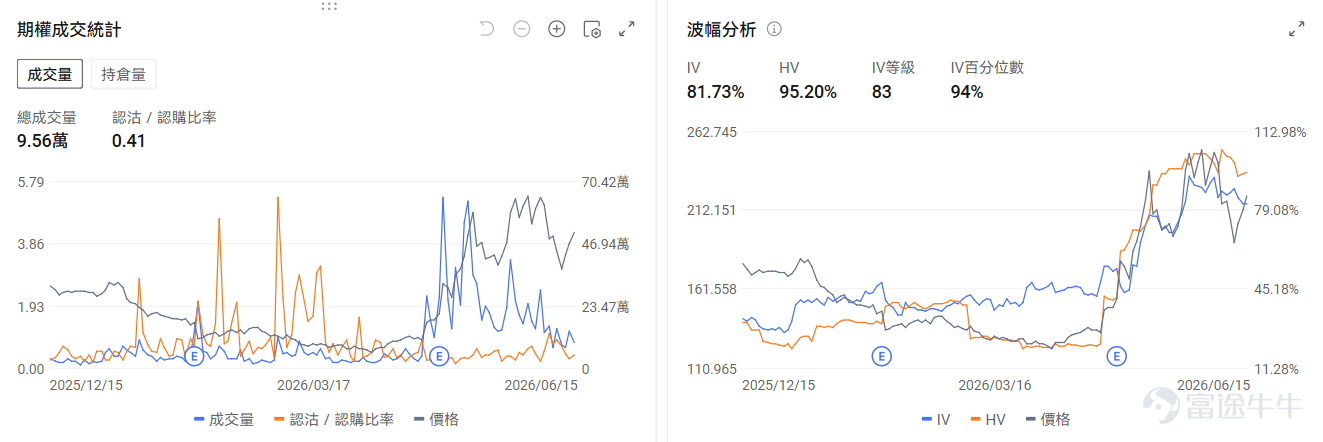Click the 70.42萬 axis label
The height and width of the screenshot is (442, 1323).
[x=605, y=182]
